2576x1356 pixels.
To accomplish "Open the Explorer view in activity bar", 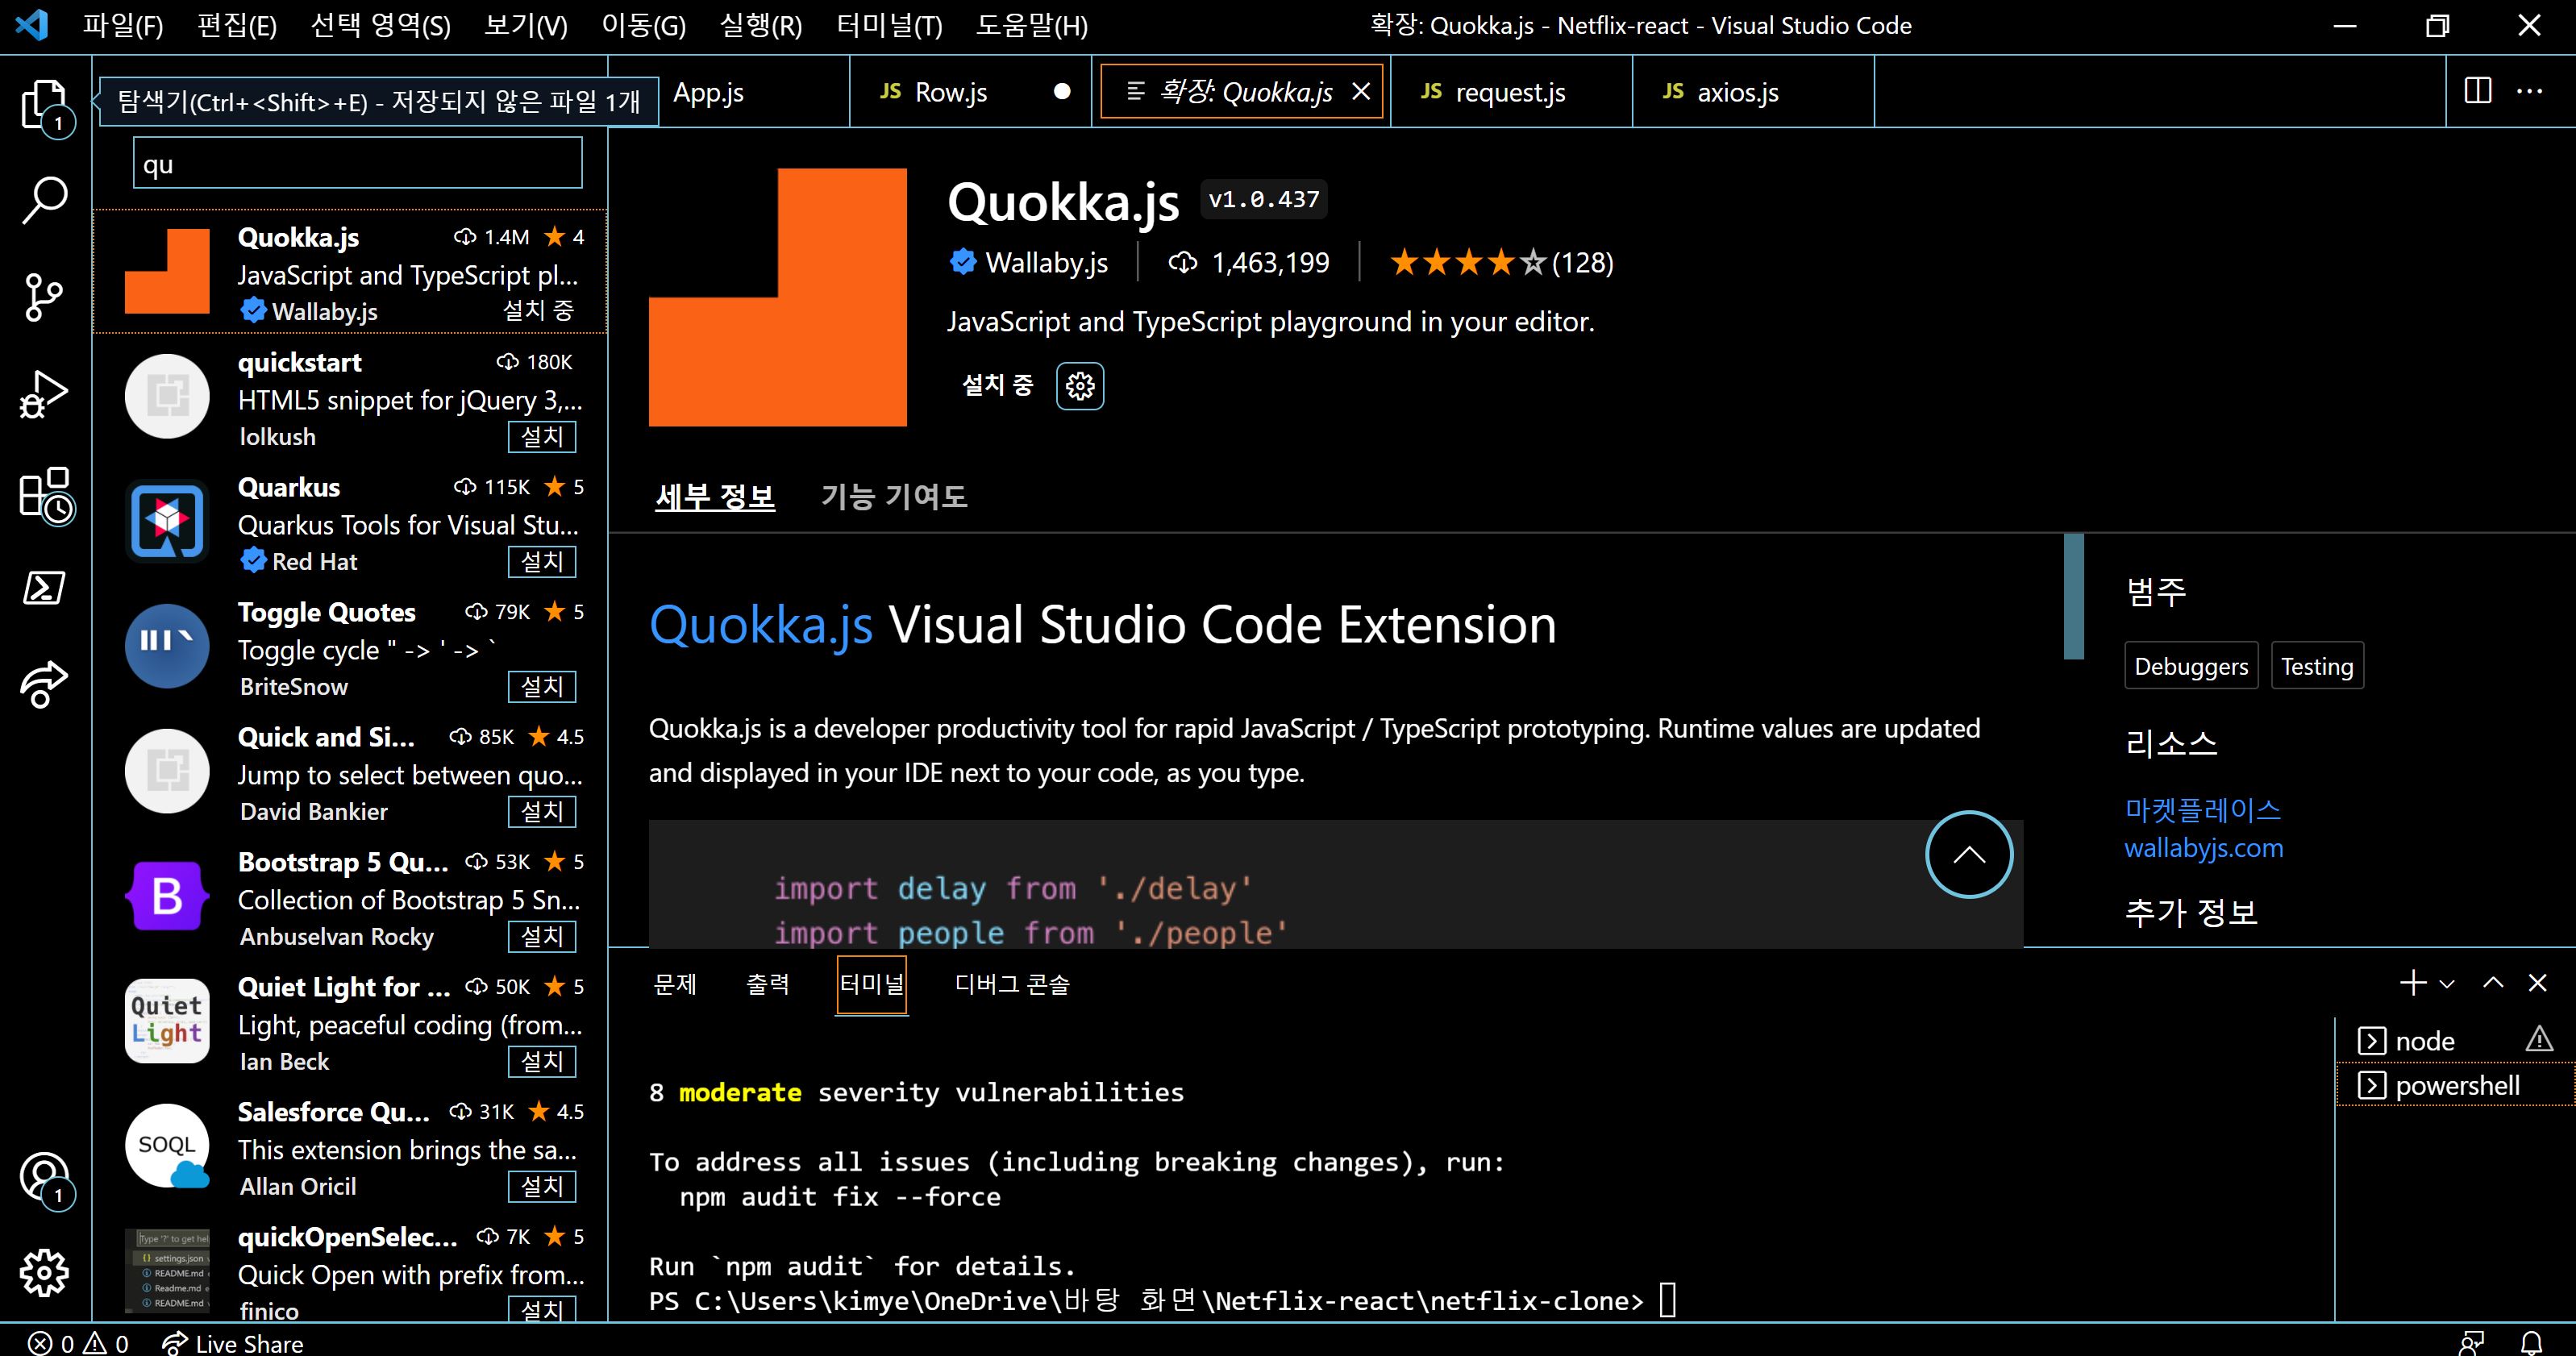I will click(44, 104).
